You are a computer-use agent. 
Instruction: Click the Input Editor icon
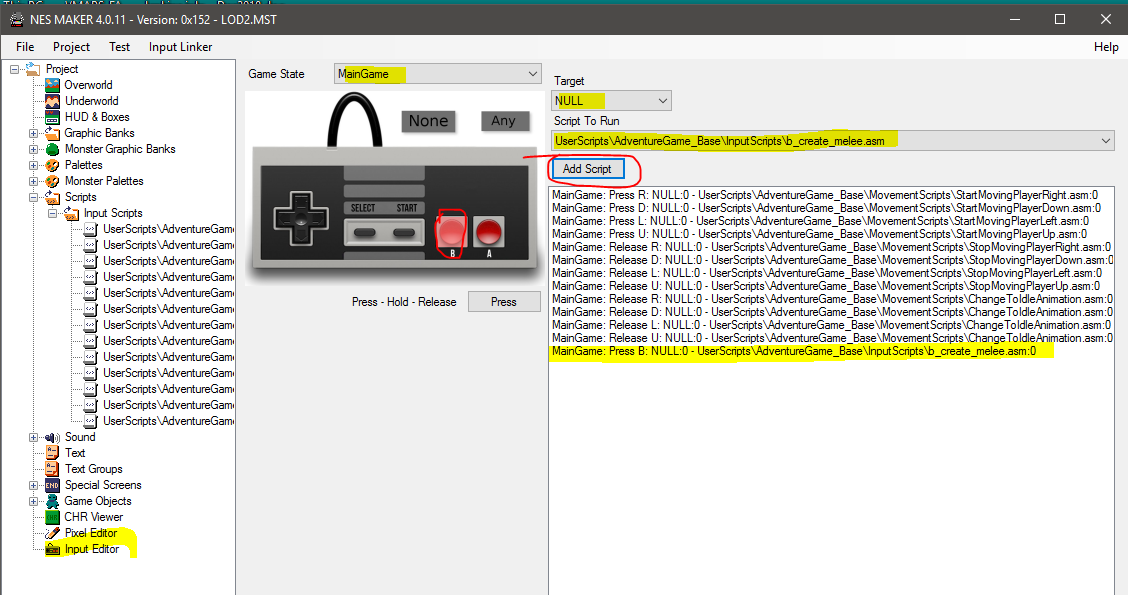pos(53,549)
